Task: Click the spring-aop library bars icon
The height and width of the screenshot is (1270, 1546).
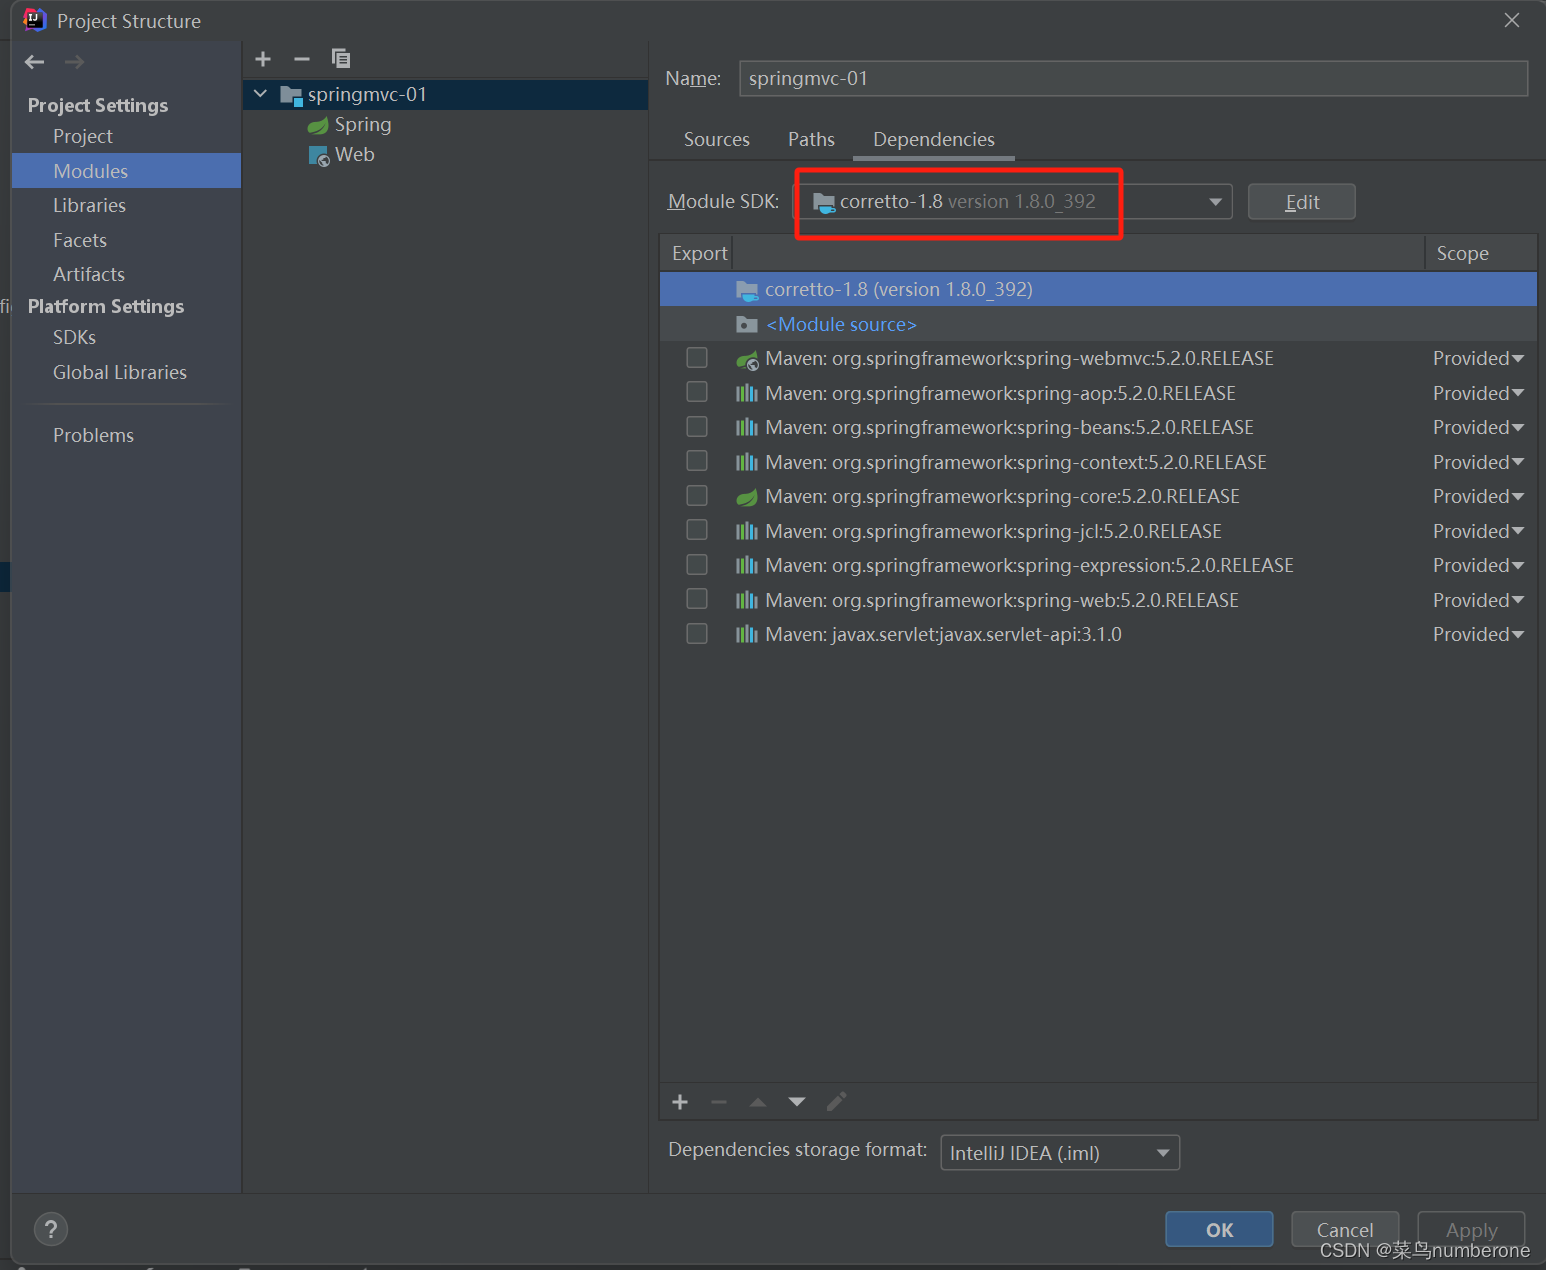Action: [747, 393]
